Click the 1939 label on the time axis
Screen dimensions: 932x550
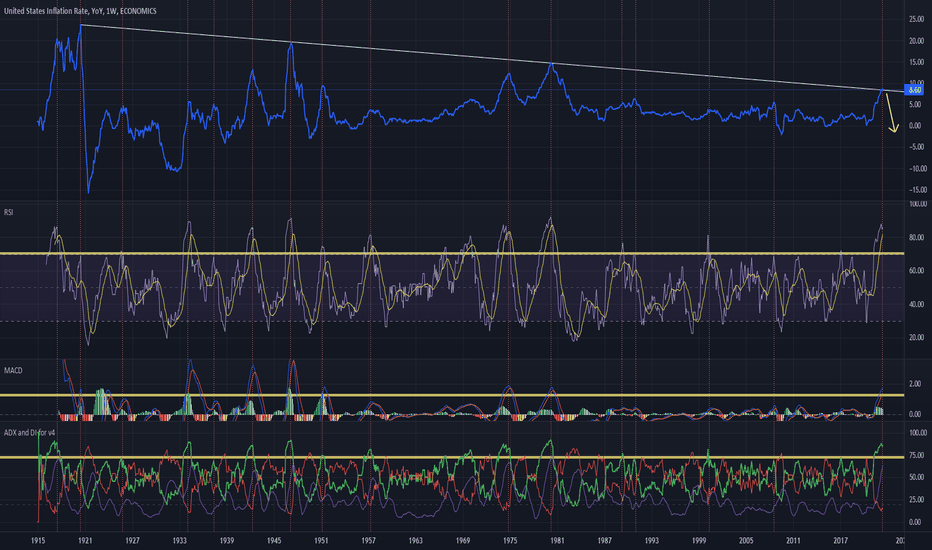226,540
